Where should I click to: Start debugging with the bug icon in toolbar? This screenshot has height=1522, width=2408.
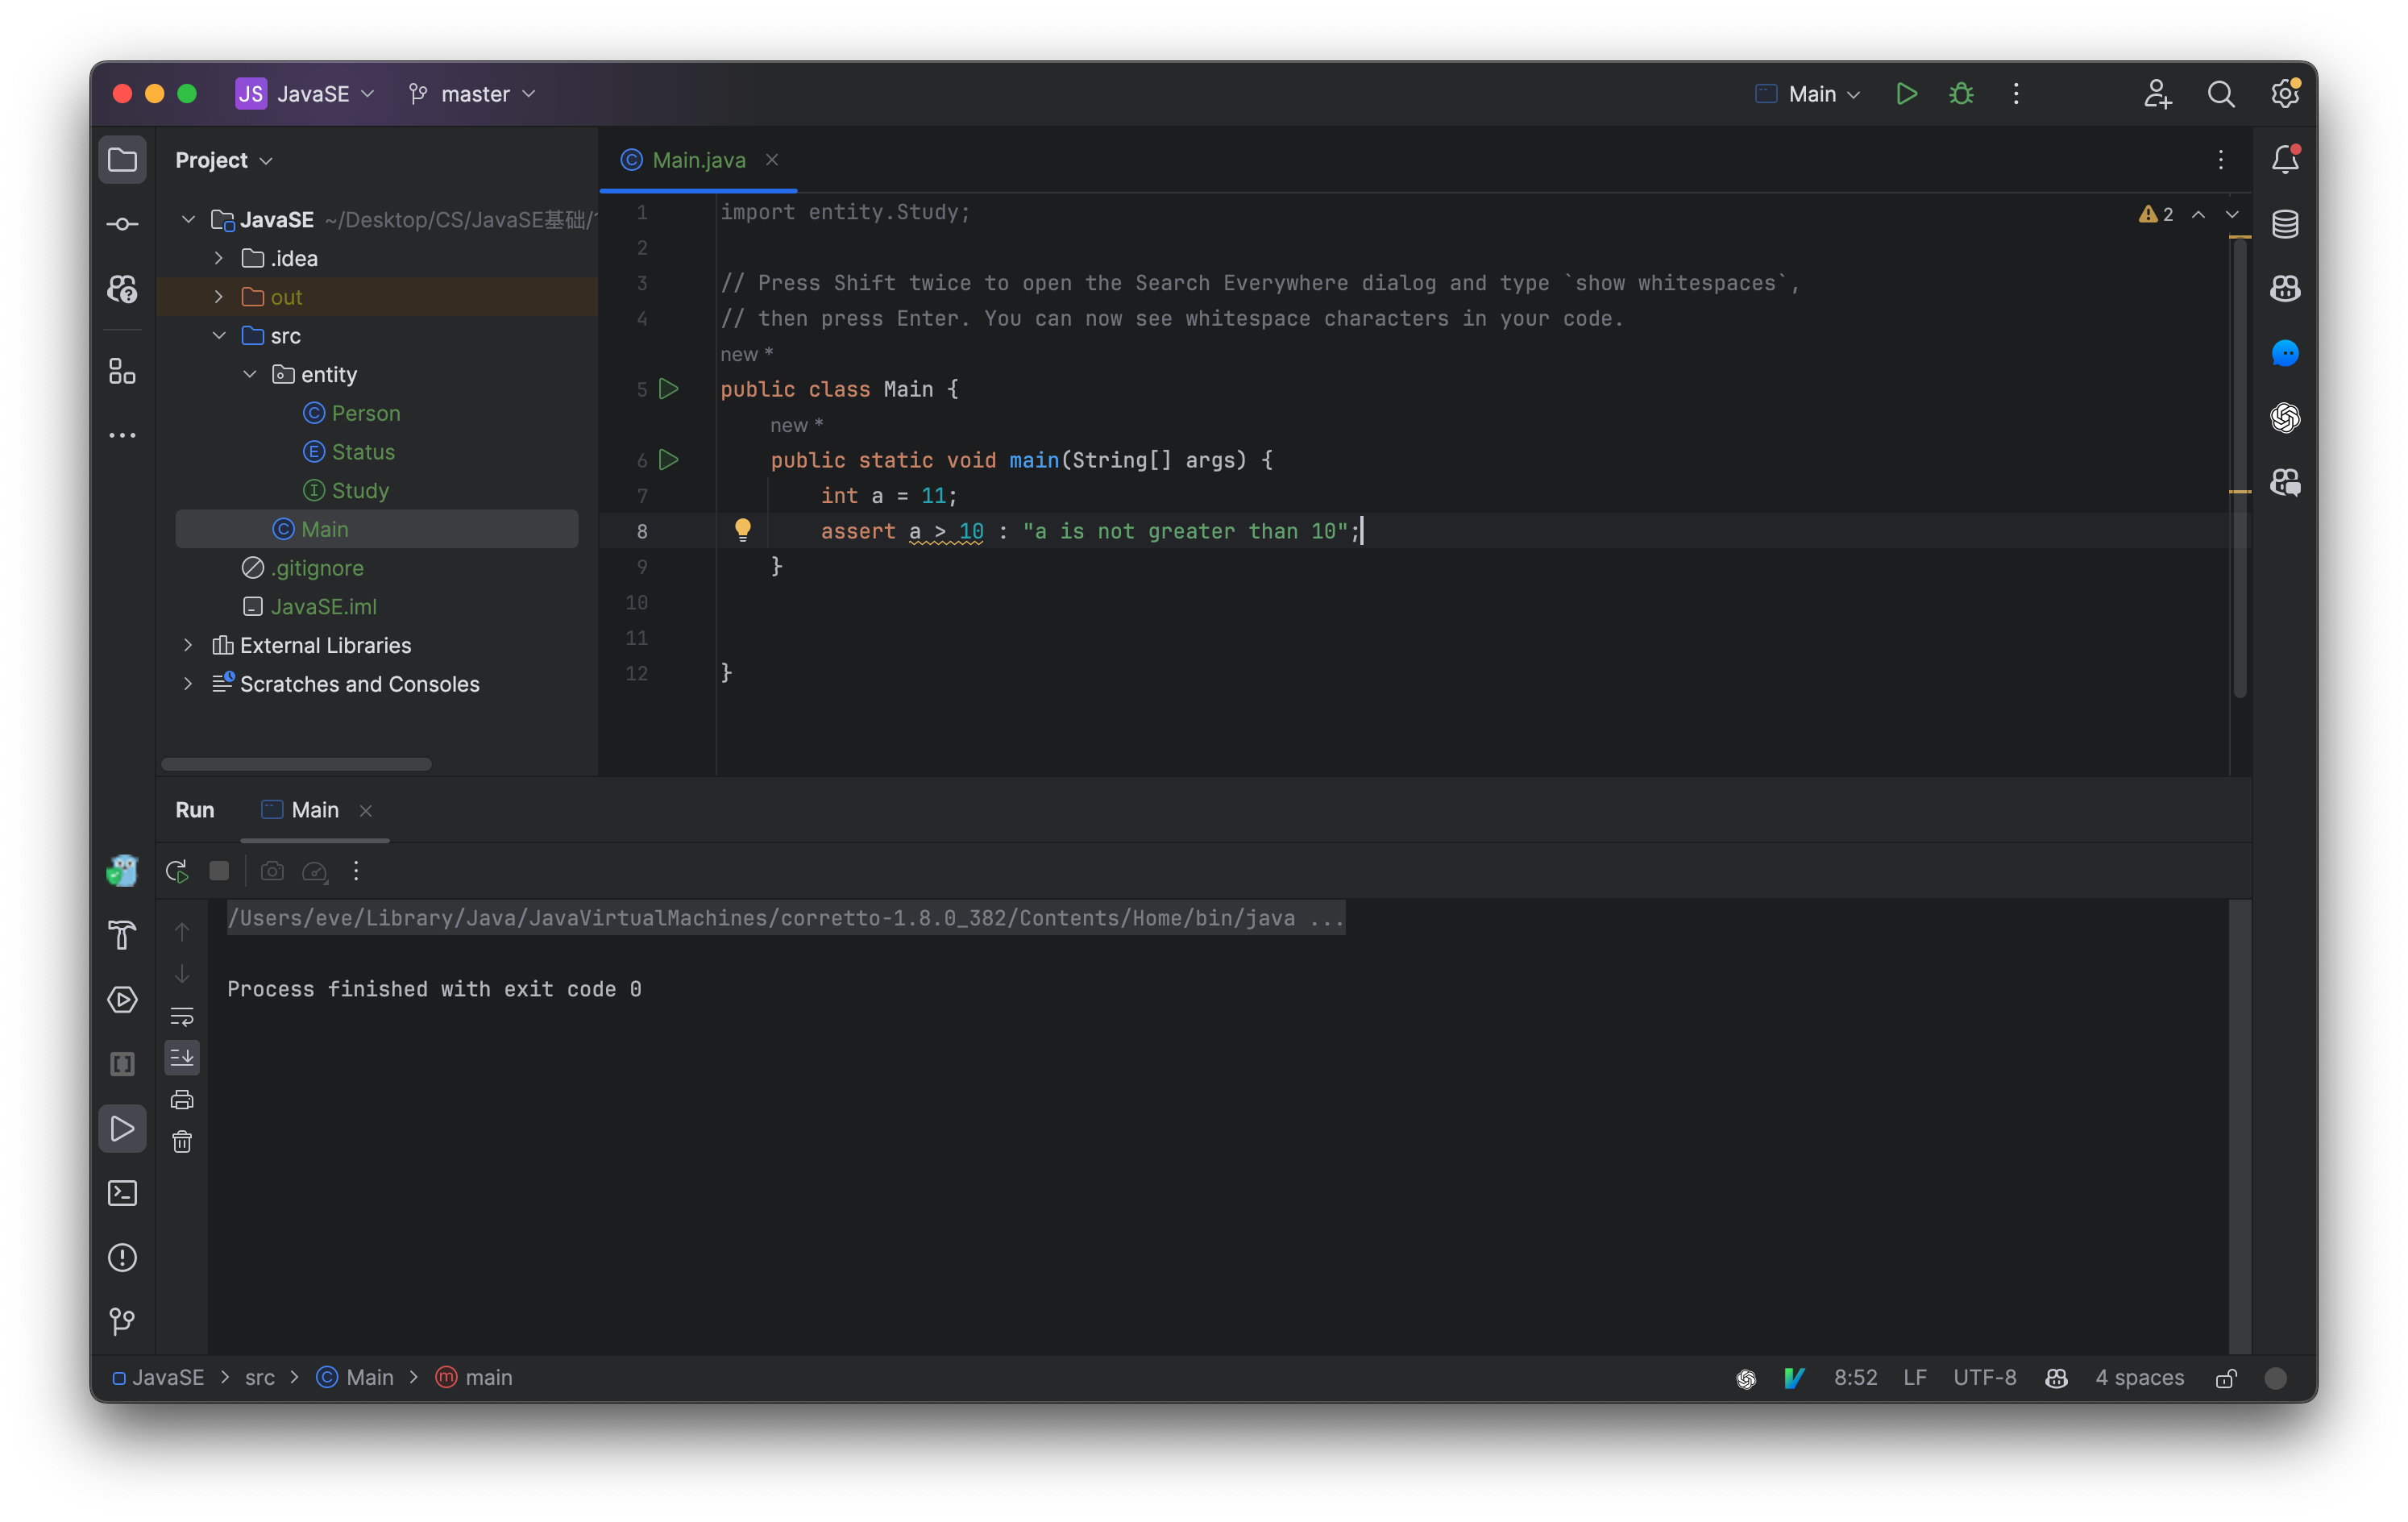coord(1959,93)
